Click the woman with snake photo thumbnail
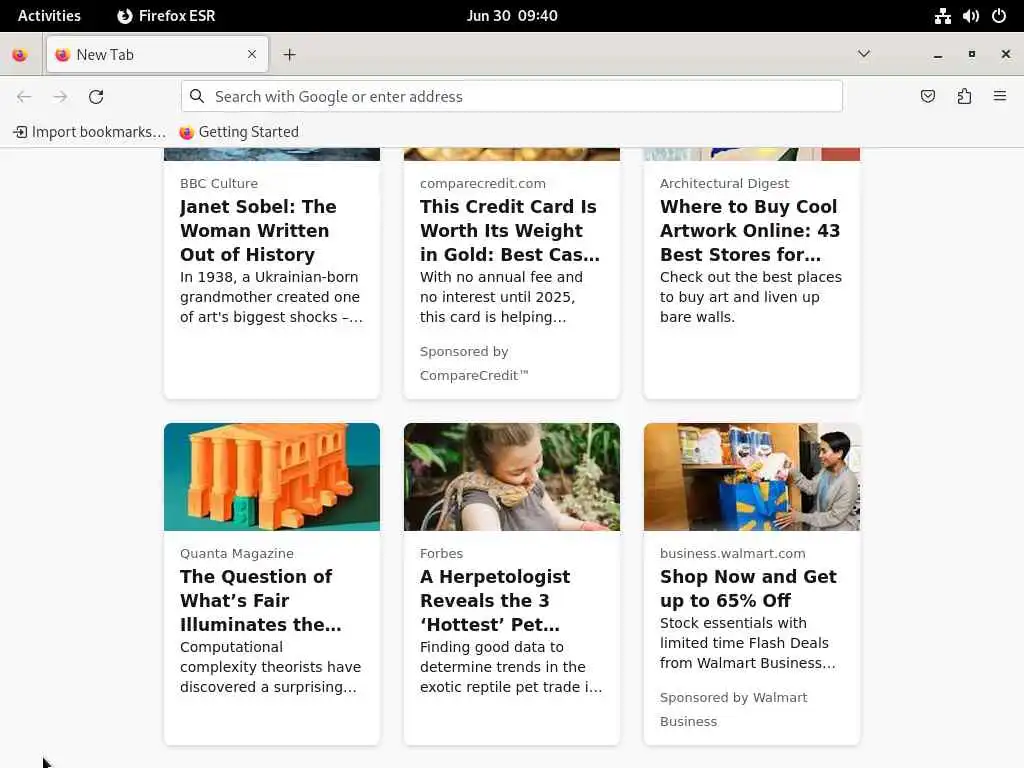 click(x=512, y=477)
